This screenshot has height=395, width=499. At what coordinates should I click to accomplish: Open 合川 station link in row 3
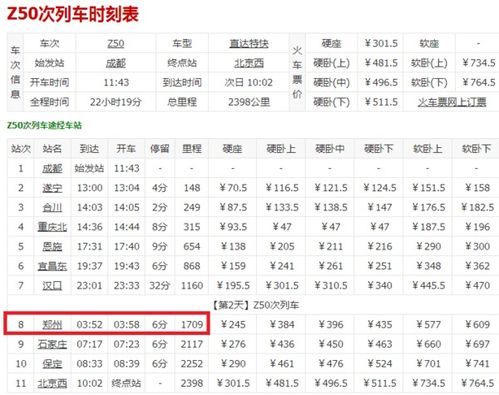coord(52,208)
